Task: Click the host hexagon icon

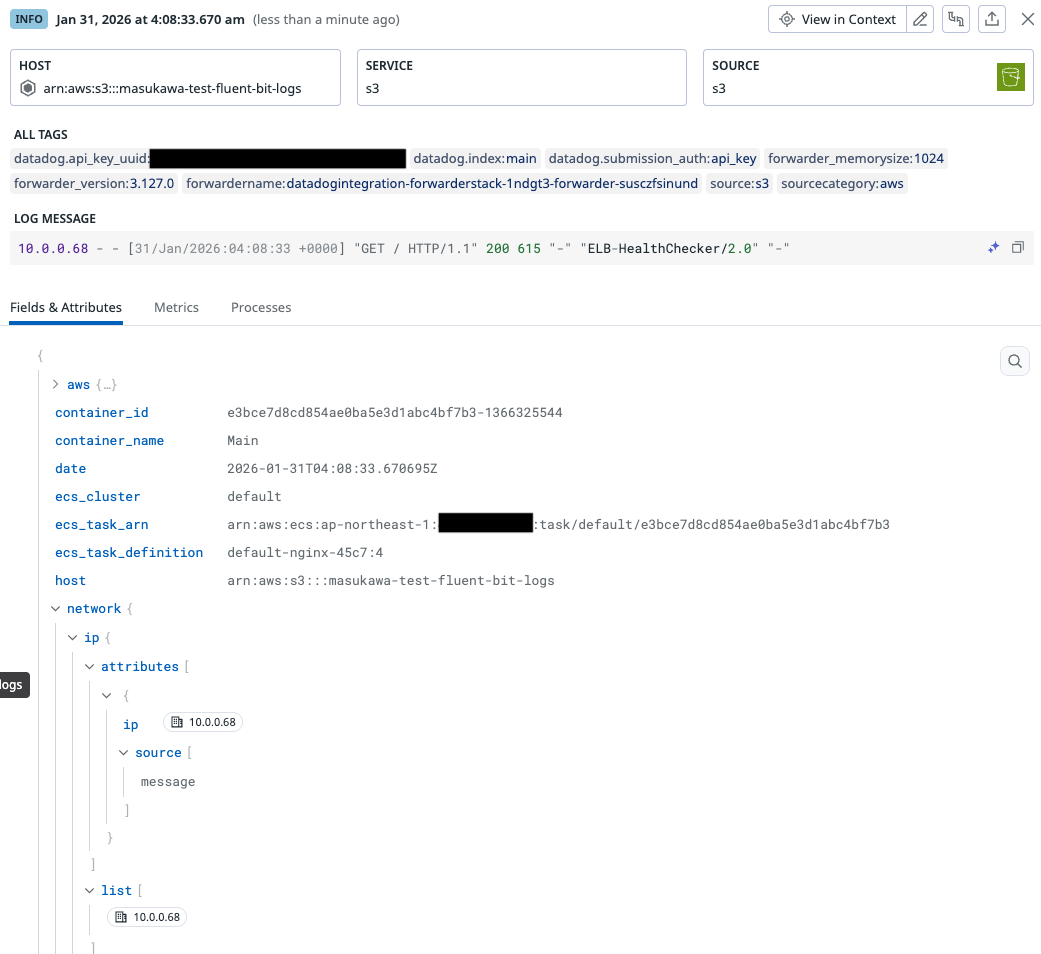Action: pyautogui.click(x=29, y=88)
